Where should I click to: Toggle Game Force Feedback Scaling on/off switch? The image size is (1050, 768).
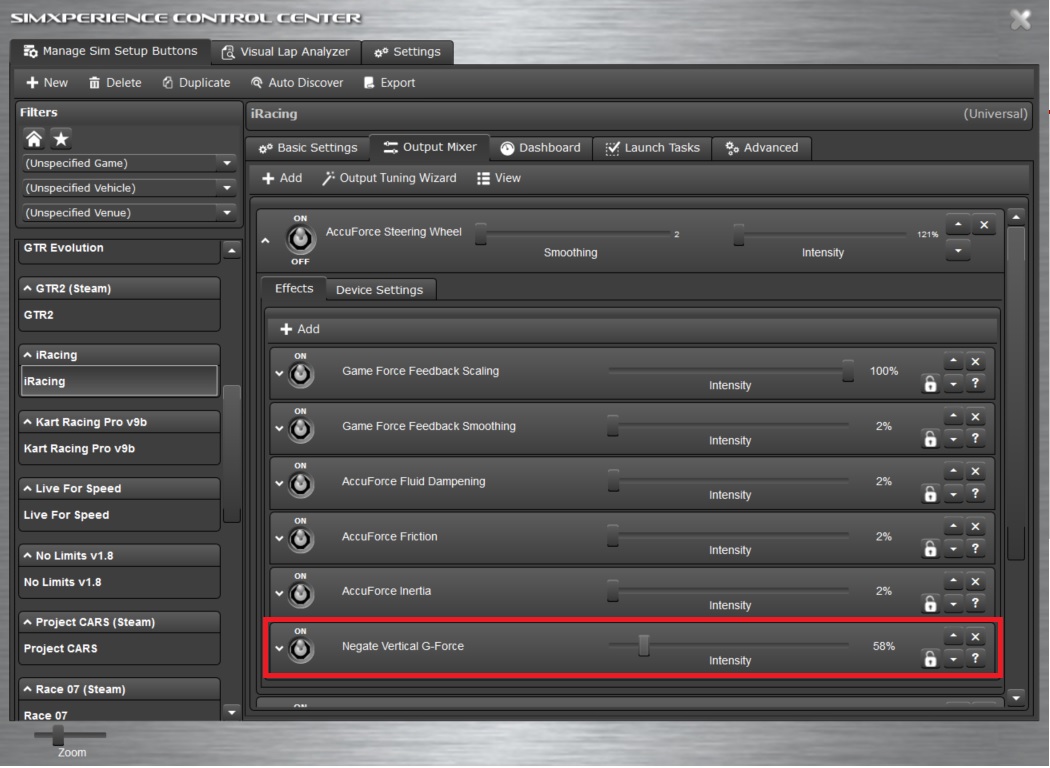pyautogui.click(x=301, y=374)
